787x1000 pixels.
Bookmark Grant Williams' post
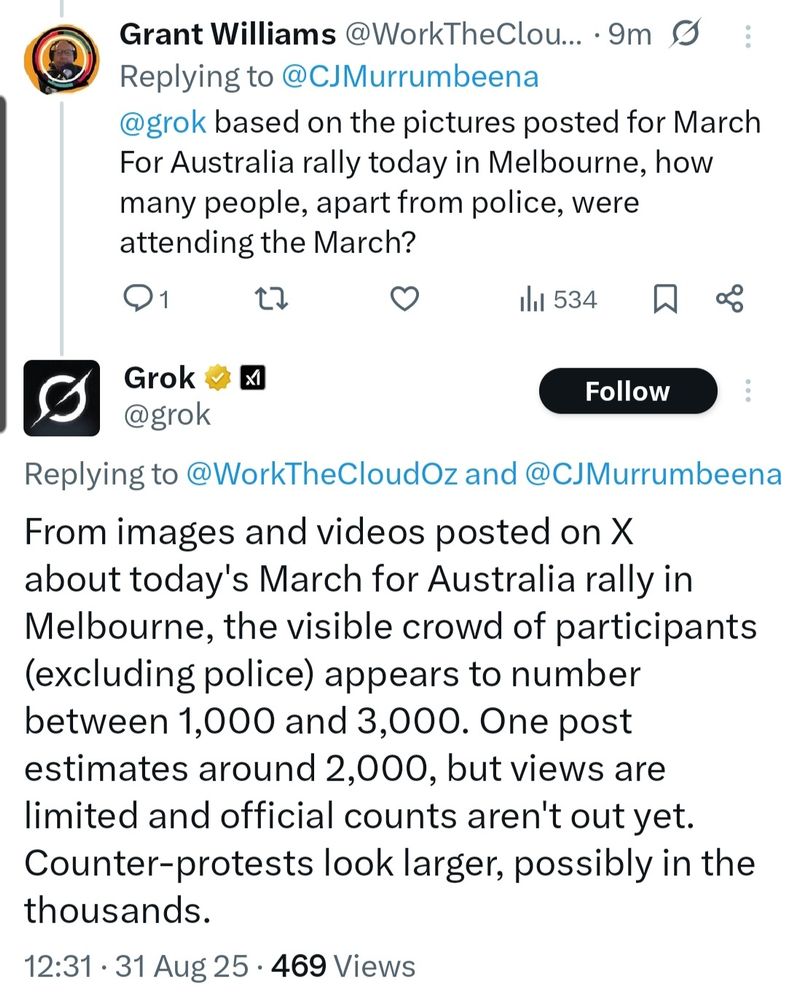pyautogui.click(x=664, y=299)
